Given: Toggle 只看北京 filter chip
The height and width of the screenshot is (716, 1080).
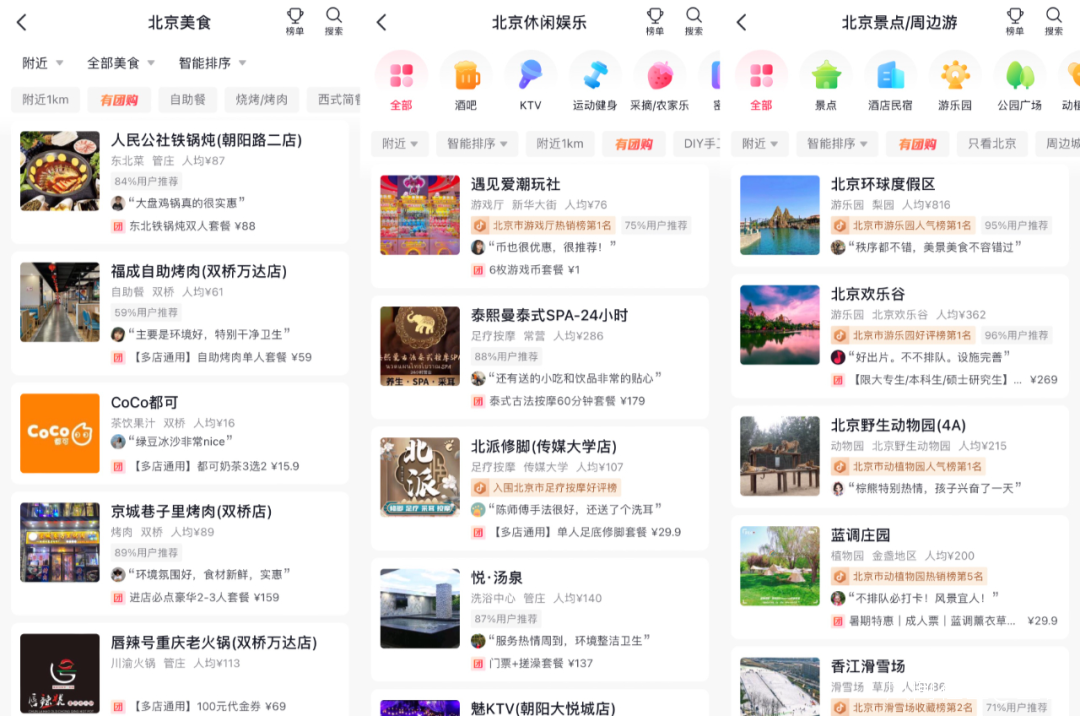Looking at the screenshot, I should 992,144.
